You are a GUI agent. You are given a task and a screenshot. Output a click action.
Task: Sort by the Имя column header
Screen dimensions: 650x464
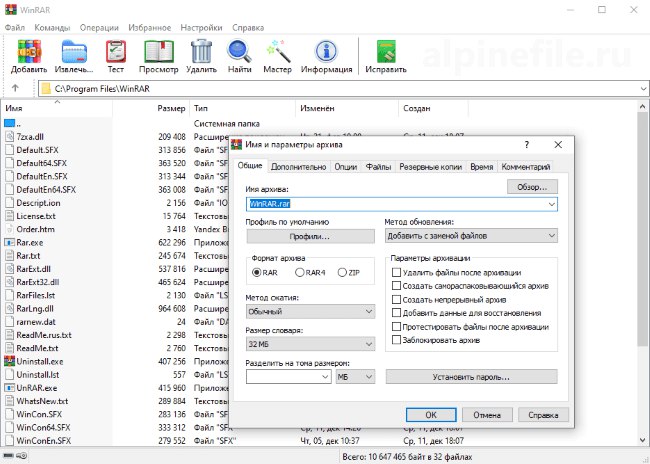[57, 108]
